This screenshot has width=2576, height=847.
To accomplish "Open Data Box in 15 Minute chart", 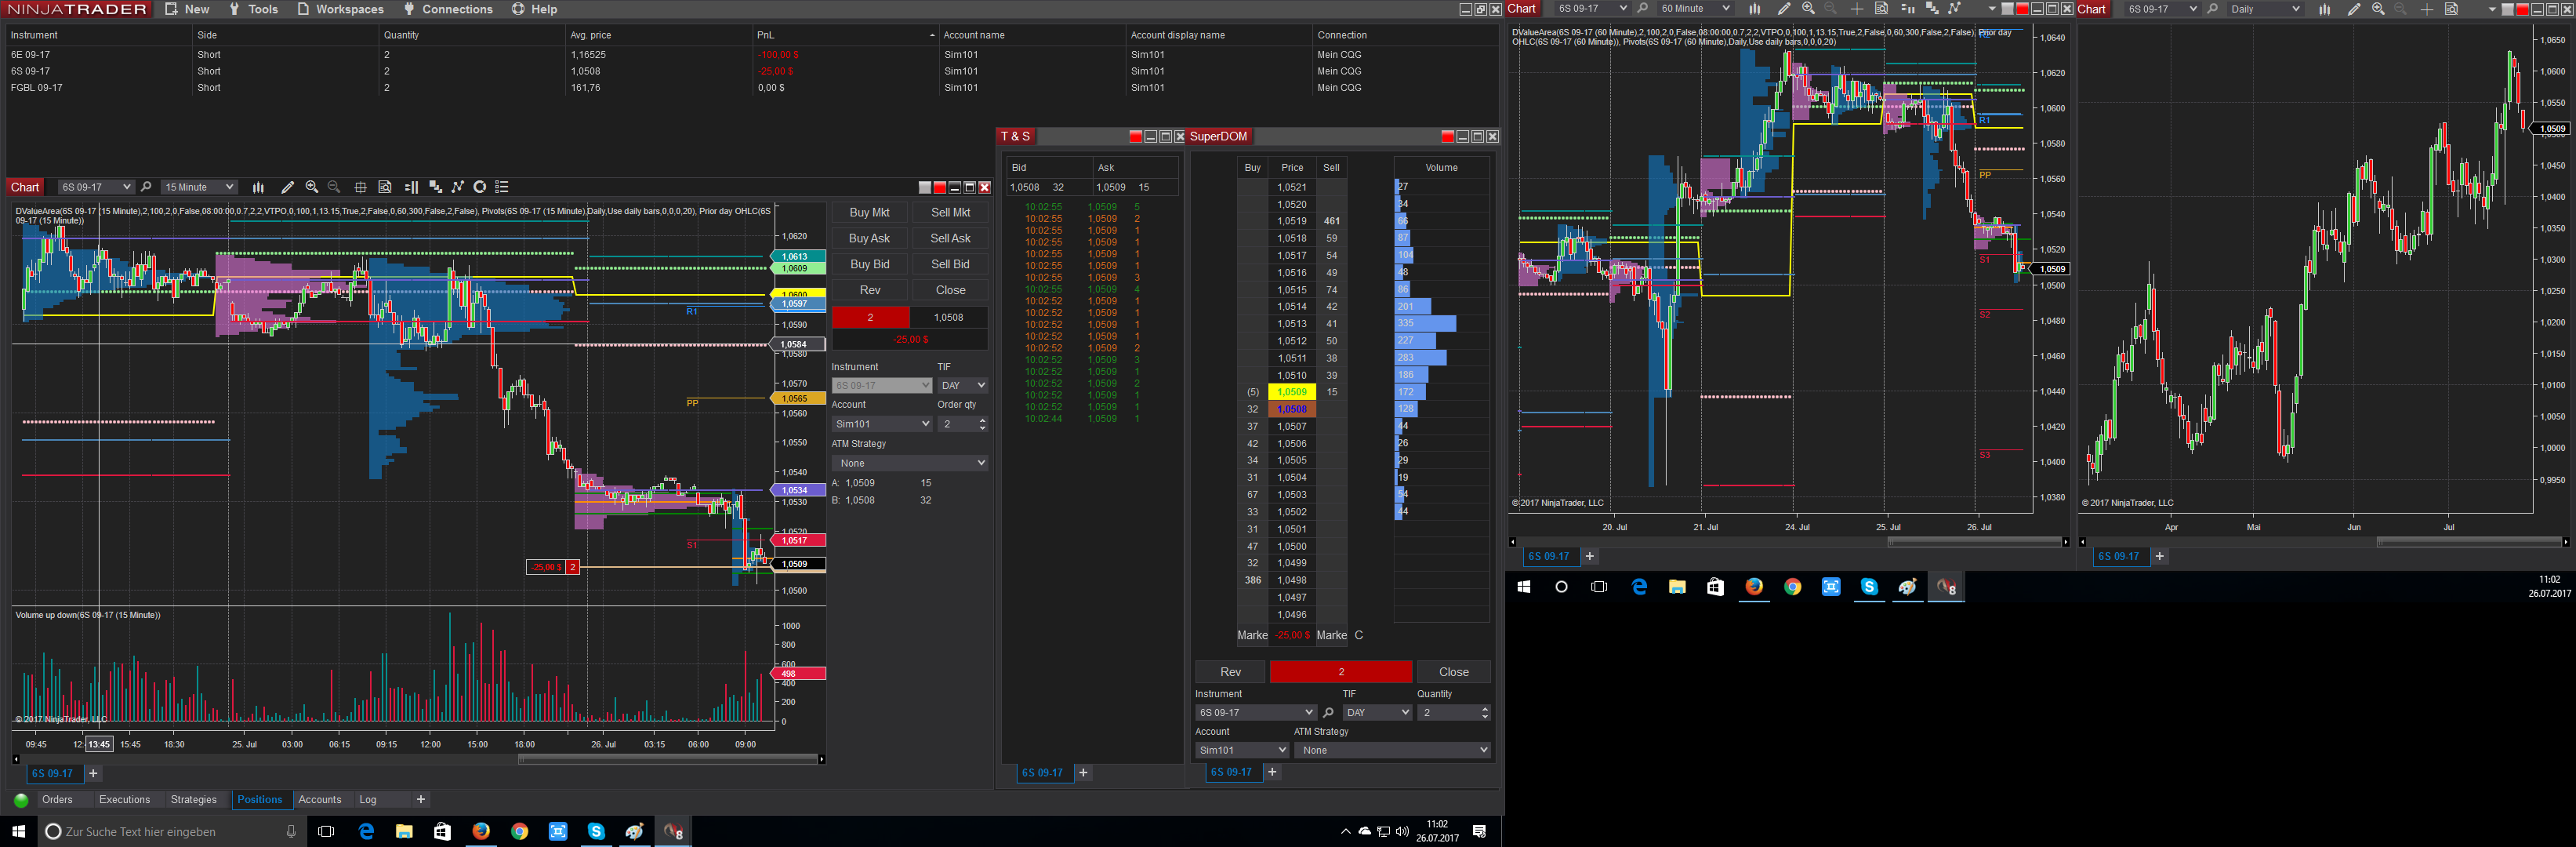I will click(x=385, y=187).
